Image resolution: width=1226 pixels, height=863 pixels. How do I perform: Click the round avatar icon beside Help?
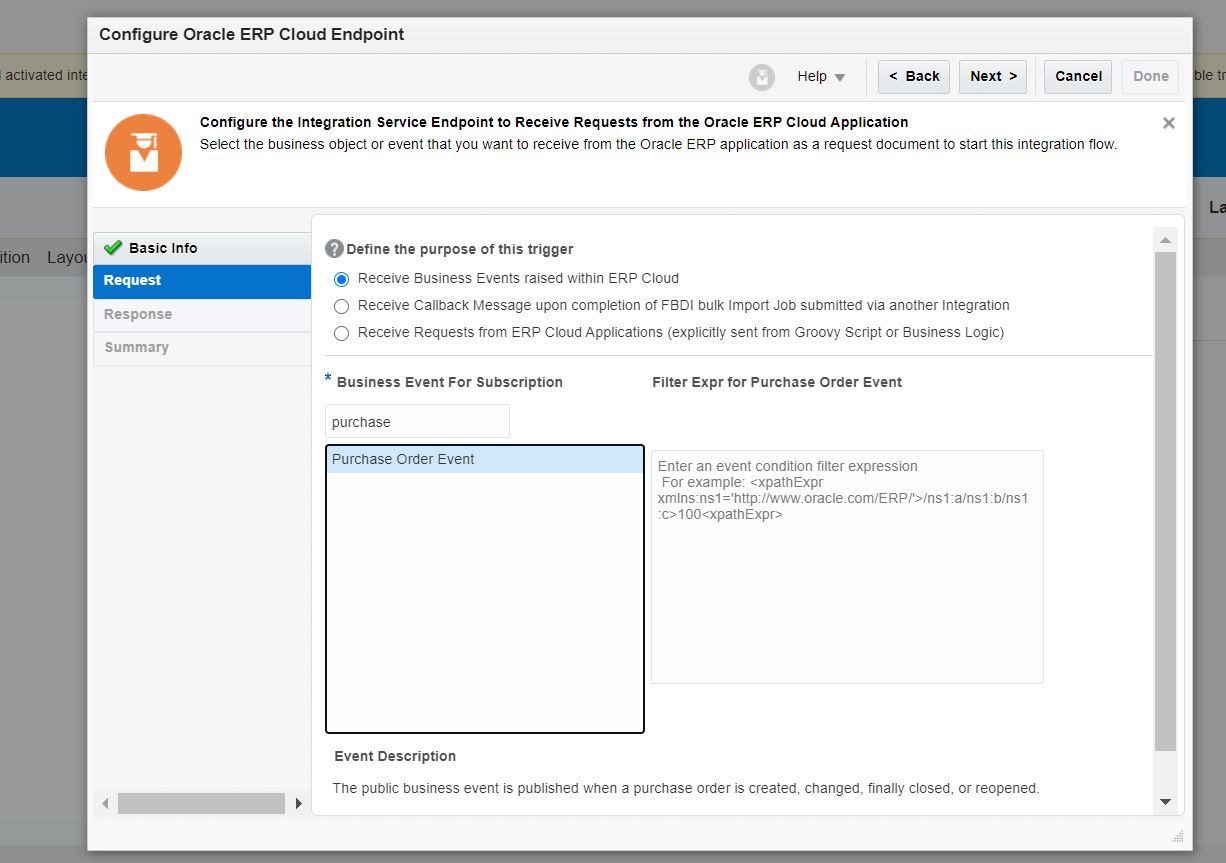(762, 77)
